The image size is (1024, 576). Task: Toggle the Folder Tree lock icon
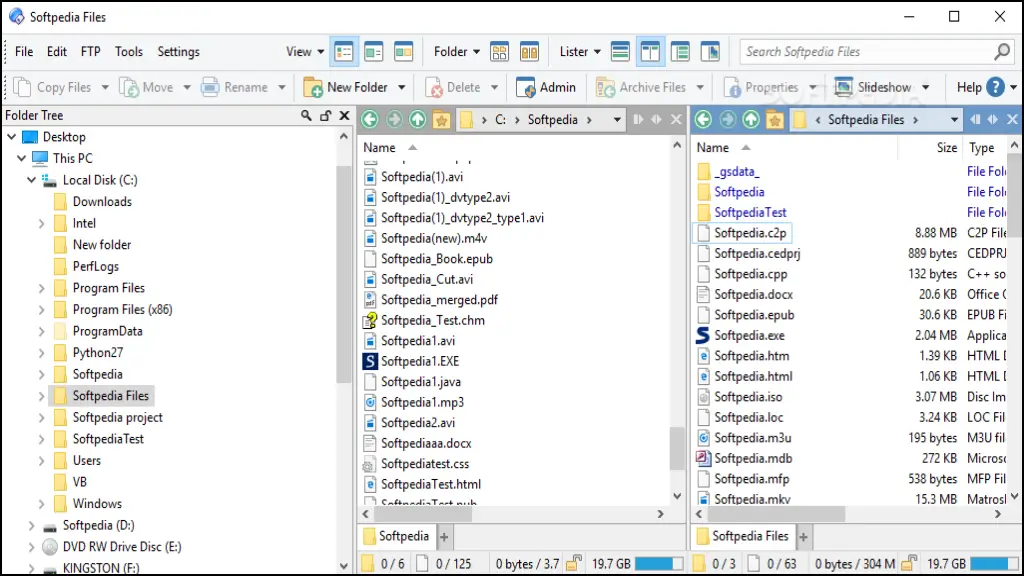point(325,116)
